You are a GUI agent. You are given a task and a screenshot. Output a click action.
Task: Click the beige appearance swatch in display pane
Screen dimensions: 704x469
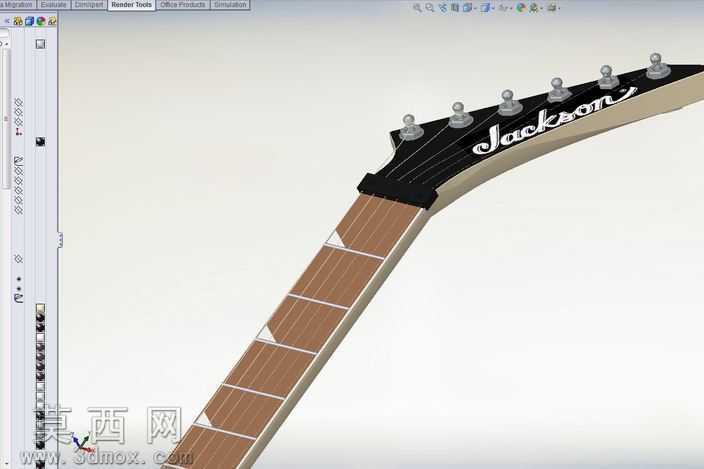(40, 308)
